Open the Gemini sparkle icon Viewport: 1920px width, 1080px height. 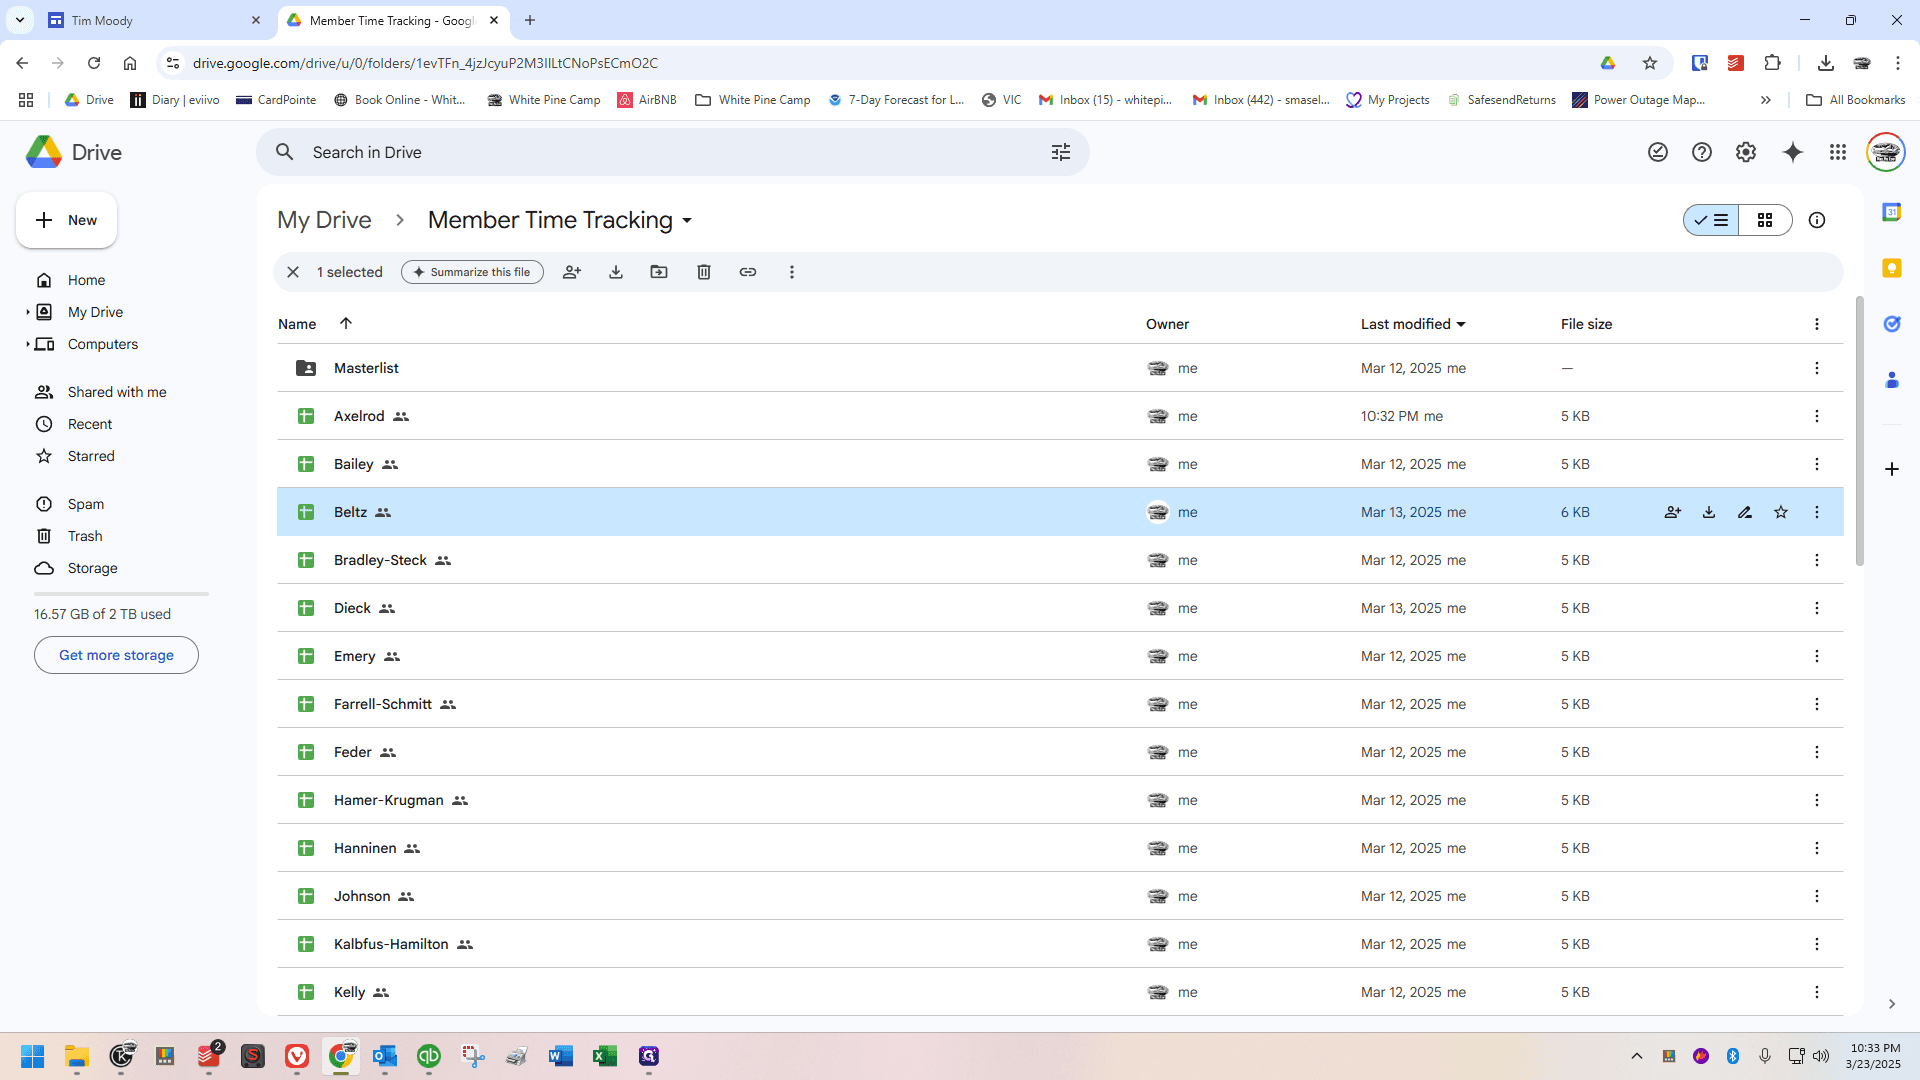tap(1793, 152)
